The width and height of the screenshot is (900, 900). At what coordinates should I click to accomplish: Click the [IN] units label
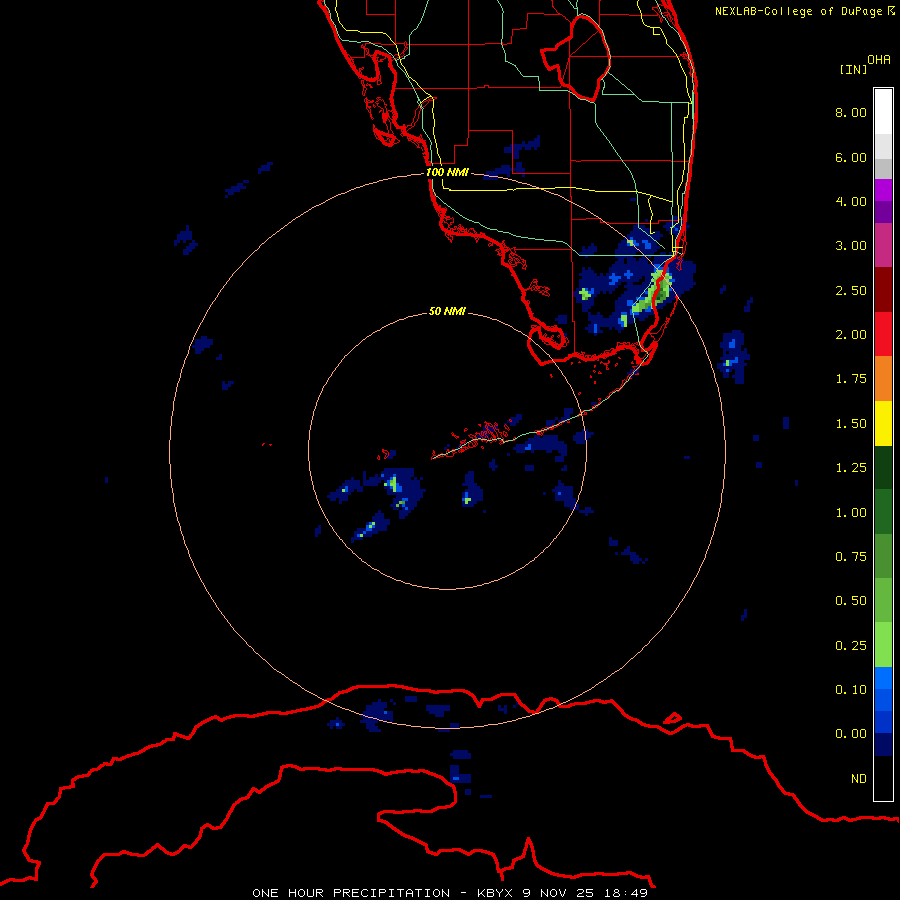[x=854, y=69]
